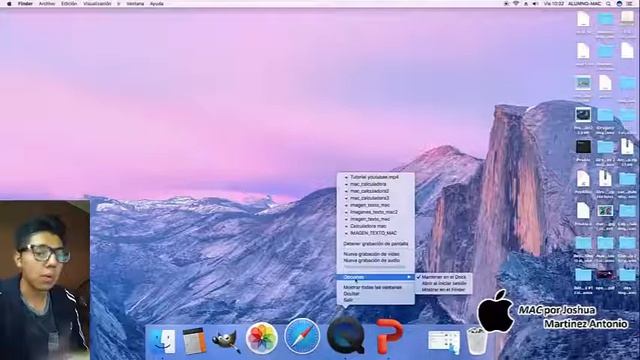This screenshot has height=360, width=640.
Task: Open recent file Tutorial youtubee.mp4
Action: pyautogui.click(x=376, y=177)
